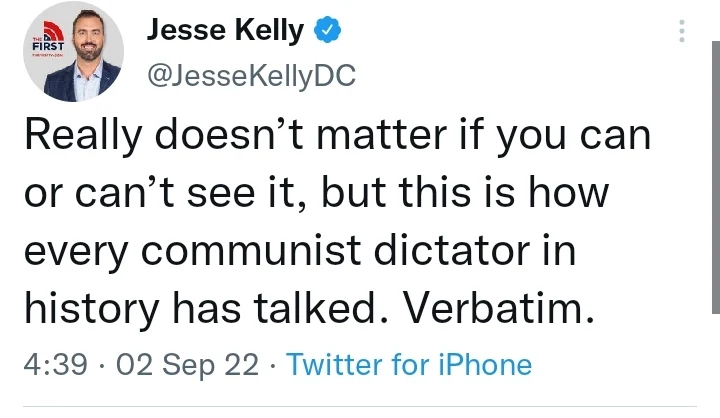Image resolution: width=720 pixels, height=418 pixels.
Task: Click the Twitter for iPhone source link
Action: pos(409,364)
